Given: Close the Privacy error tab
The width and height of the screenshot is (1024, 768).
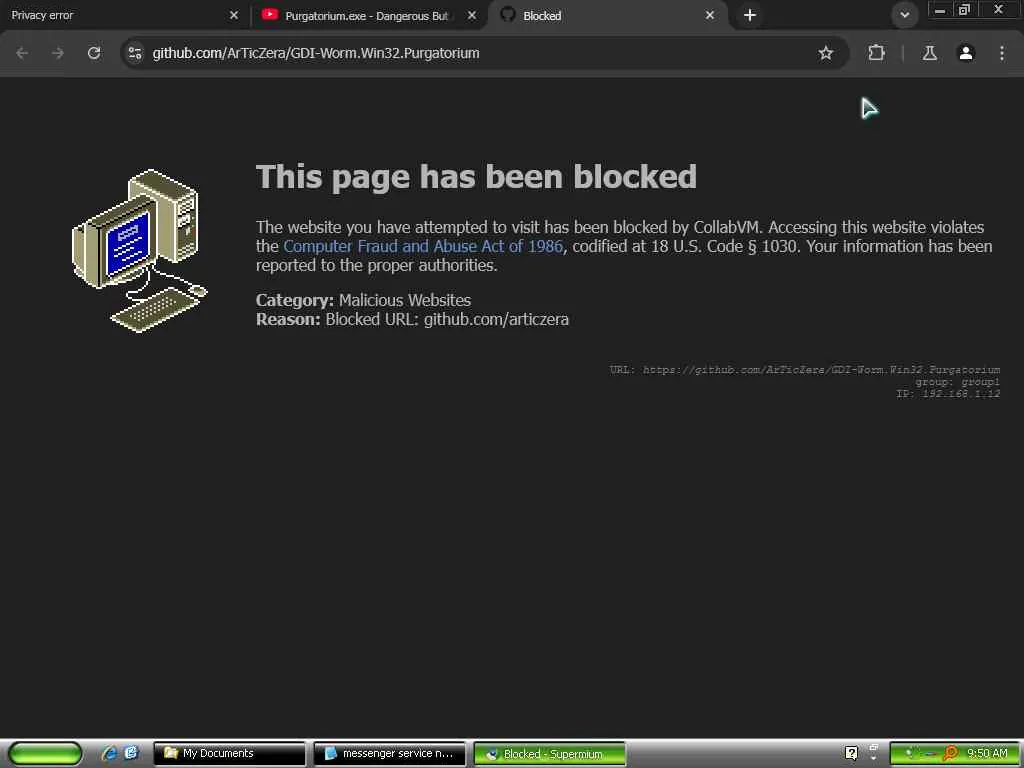Looking at the screenshot, I should [234, 15].
